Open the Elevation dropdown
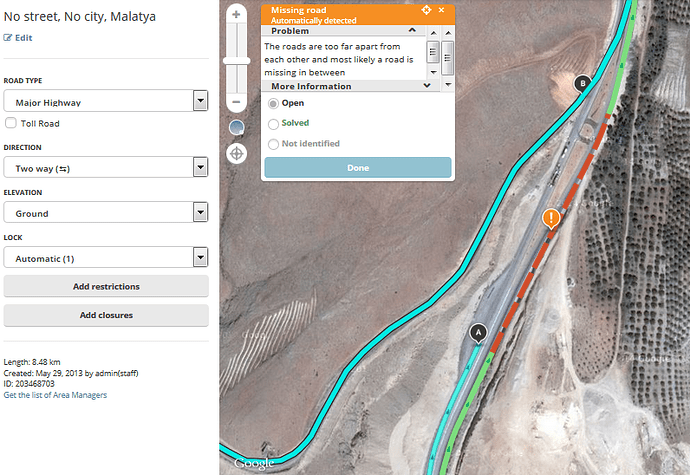This screenshot has height=475, width=690. pos(105,213)
